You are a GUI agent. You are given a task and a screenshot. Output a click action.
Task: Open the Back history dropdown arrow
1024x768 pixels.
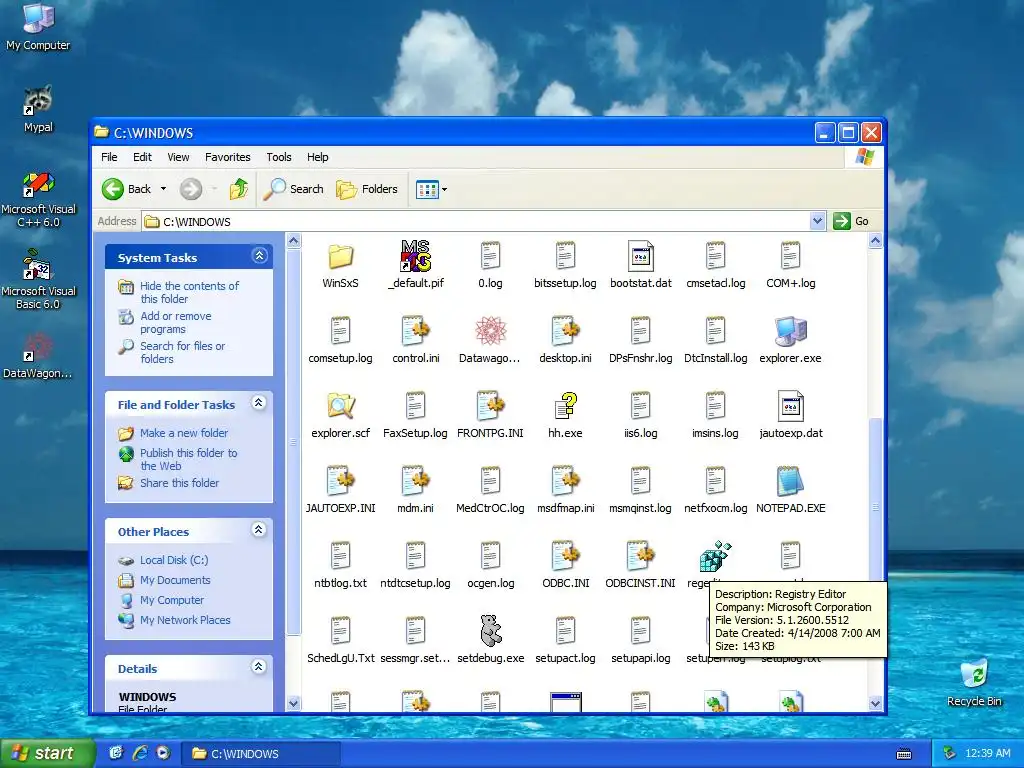(x=163, y=189)
